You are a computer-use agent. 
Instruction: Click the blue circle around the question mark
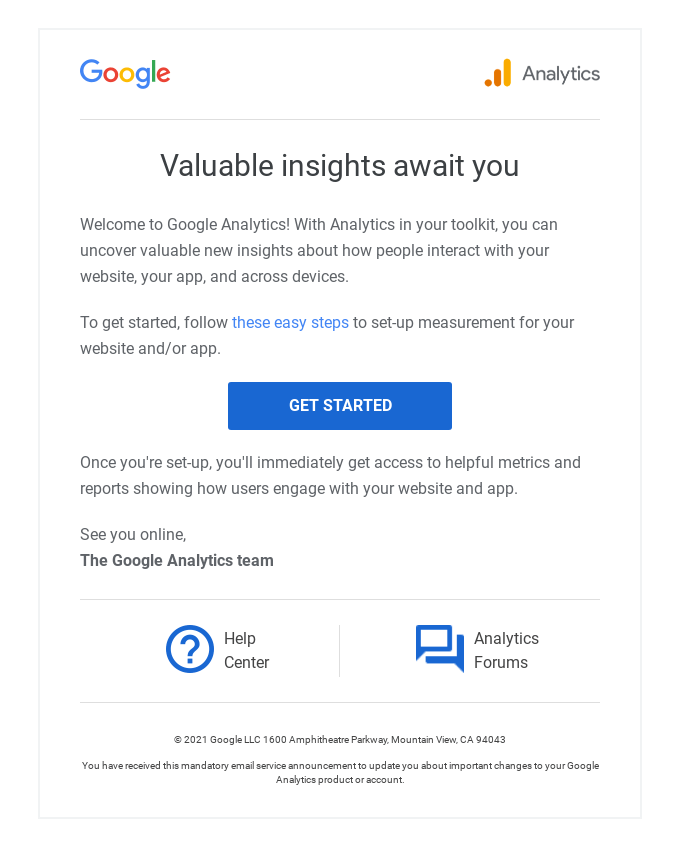pos(190,649)
